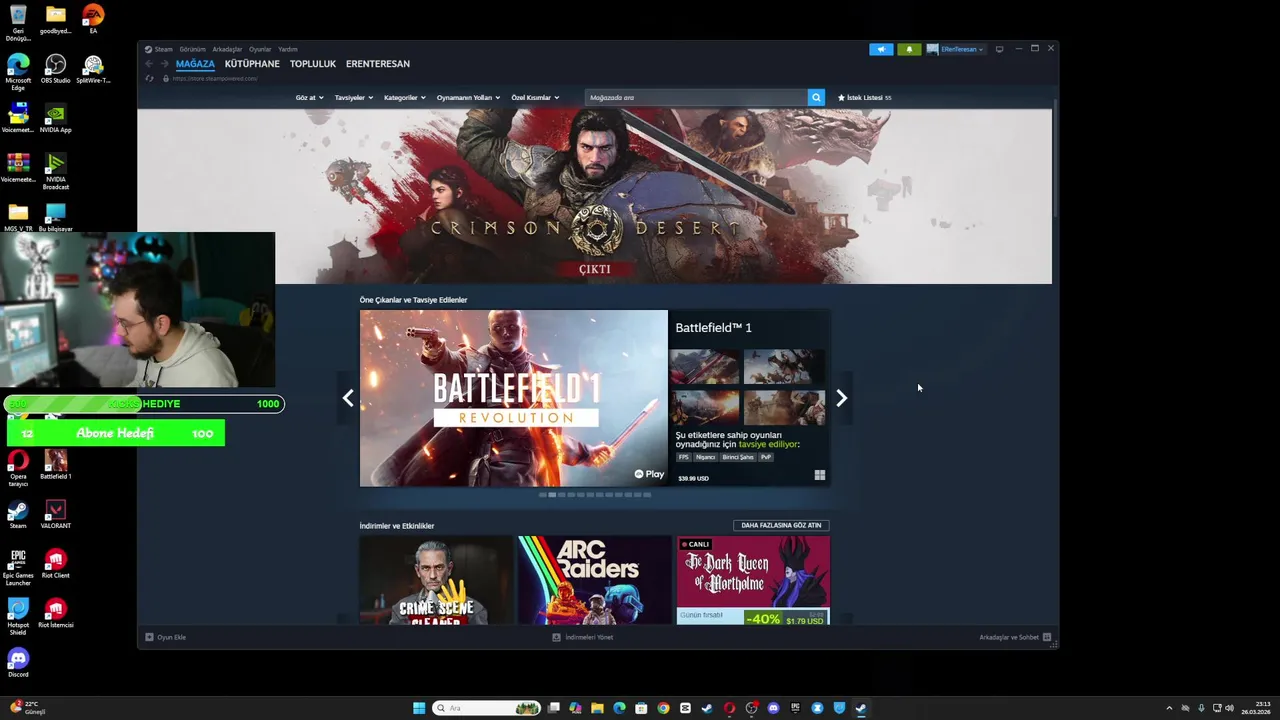Show next featured game with right arrow

841,398
